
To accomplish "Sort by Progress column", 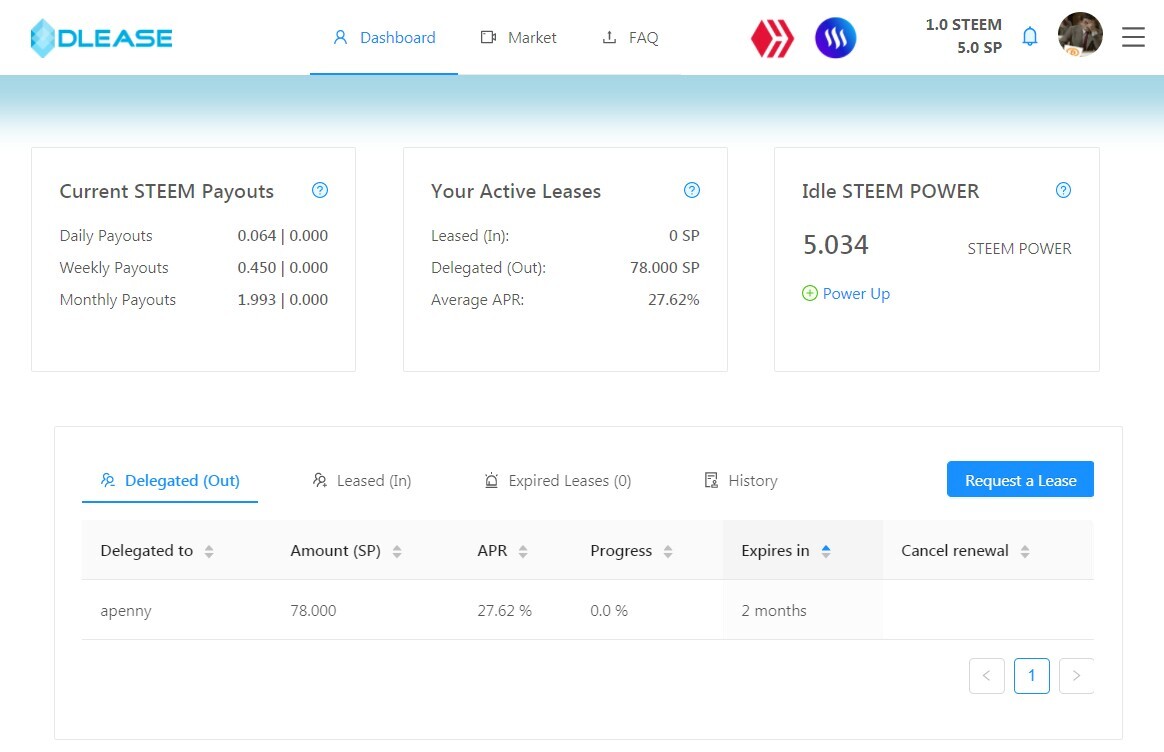I will [x=632, y=551].
